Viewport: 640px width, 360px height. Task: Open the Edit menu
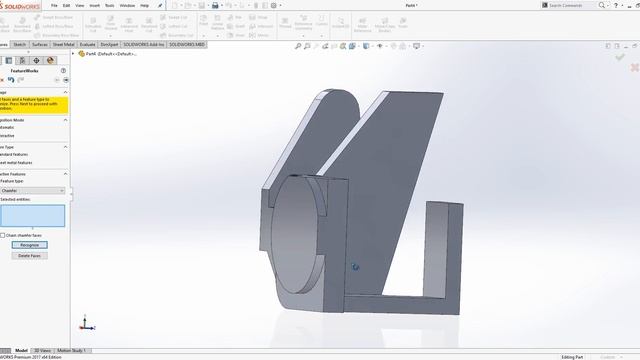click(x=67, y=6)
